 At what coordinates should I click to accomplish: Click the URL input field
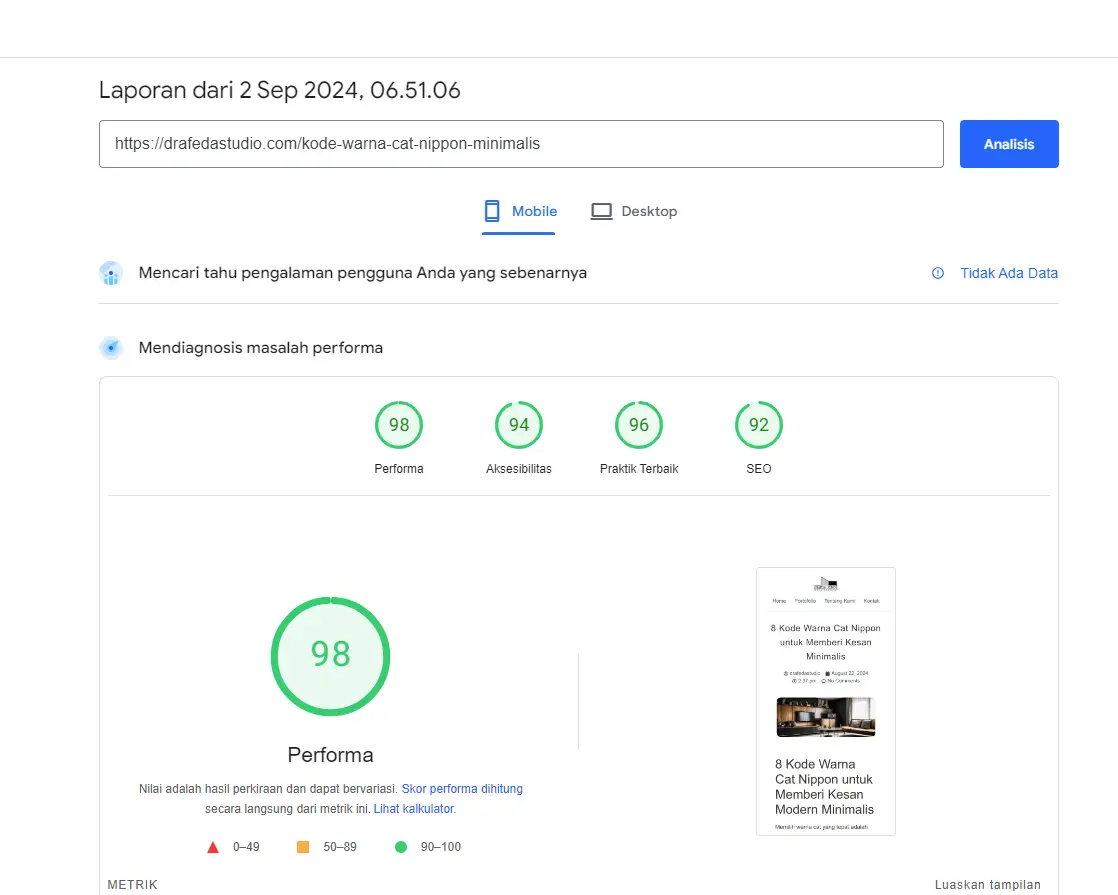pos(520,144)
